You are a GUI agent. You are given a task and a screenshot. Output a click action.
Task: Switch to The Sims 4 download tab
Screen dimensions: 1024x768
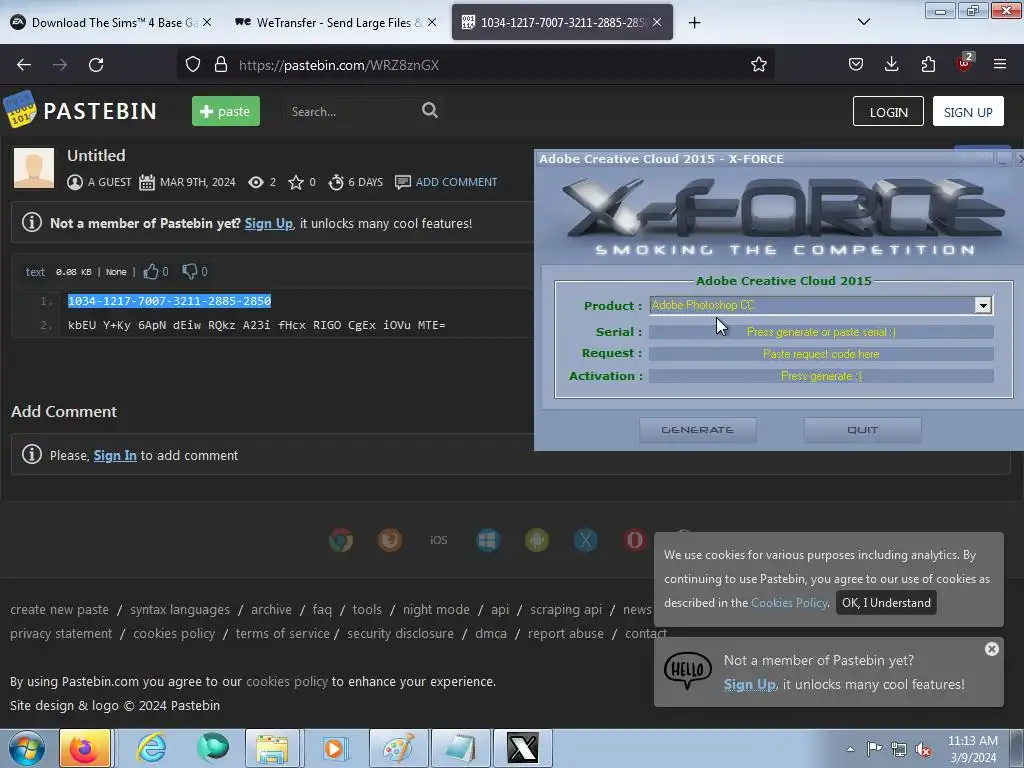click(x=110, y=22)
